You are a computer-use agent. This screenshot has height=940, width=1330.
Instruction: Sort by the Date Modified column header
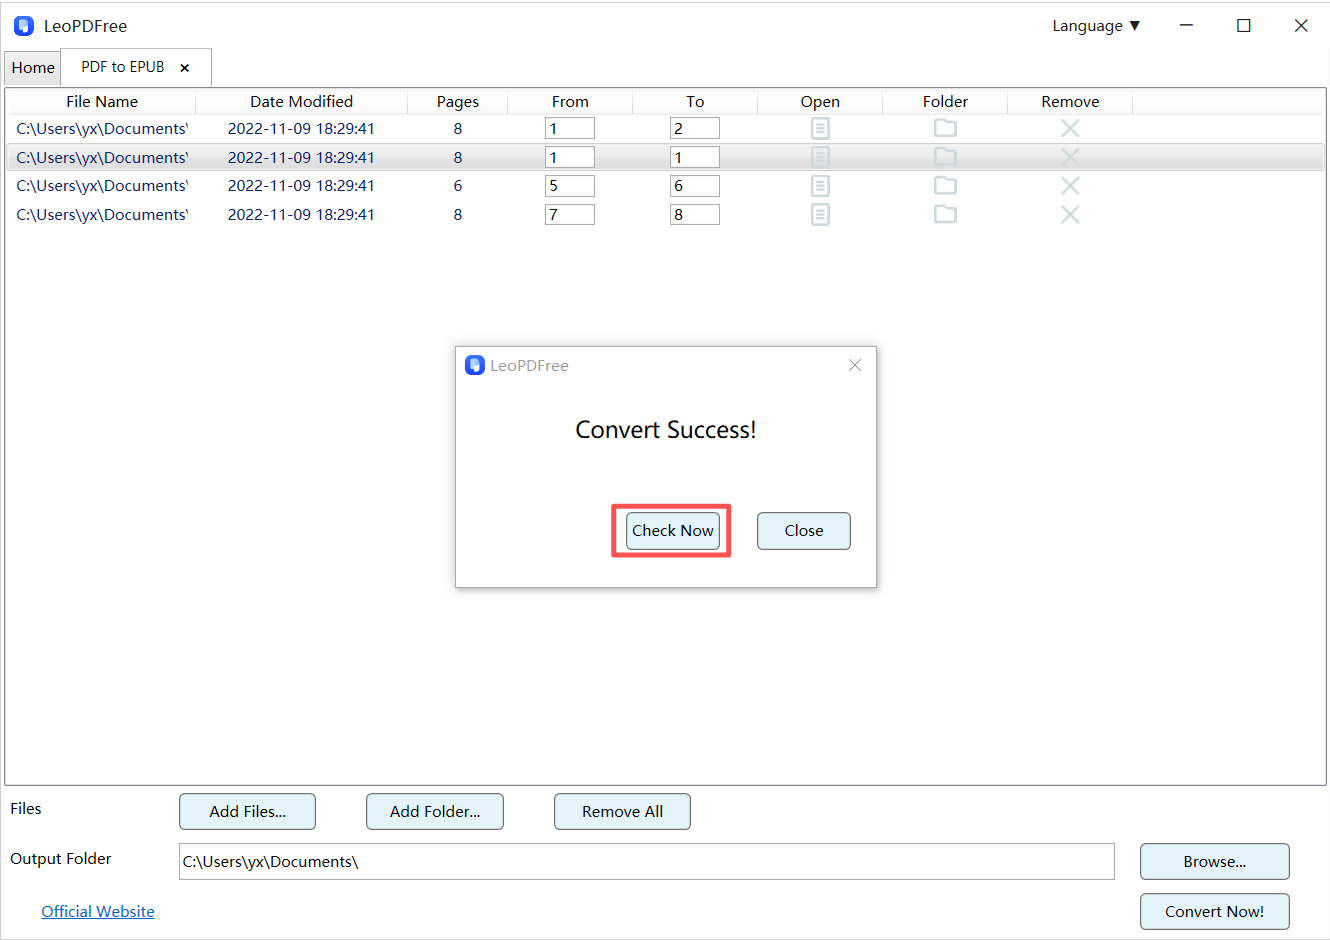(x=301, y=102)
